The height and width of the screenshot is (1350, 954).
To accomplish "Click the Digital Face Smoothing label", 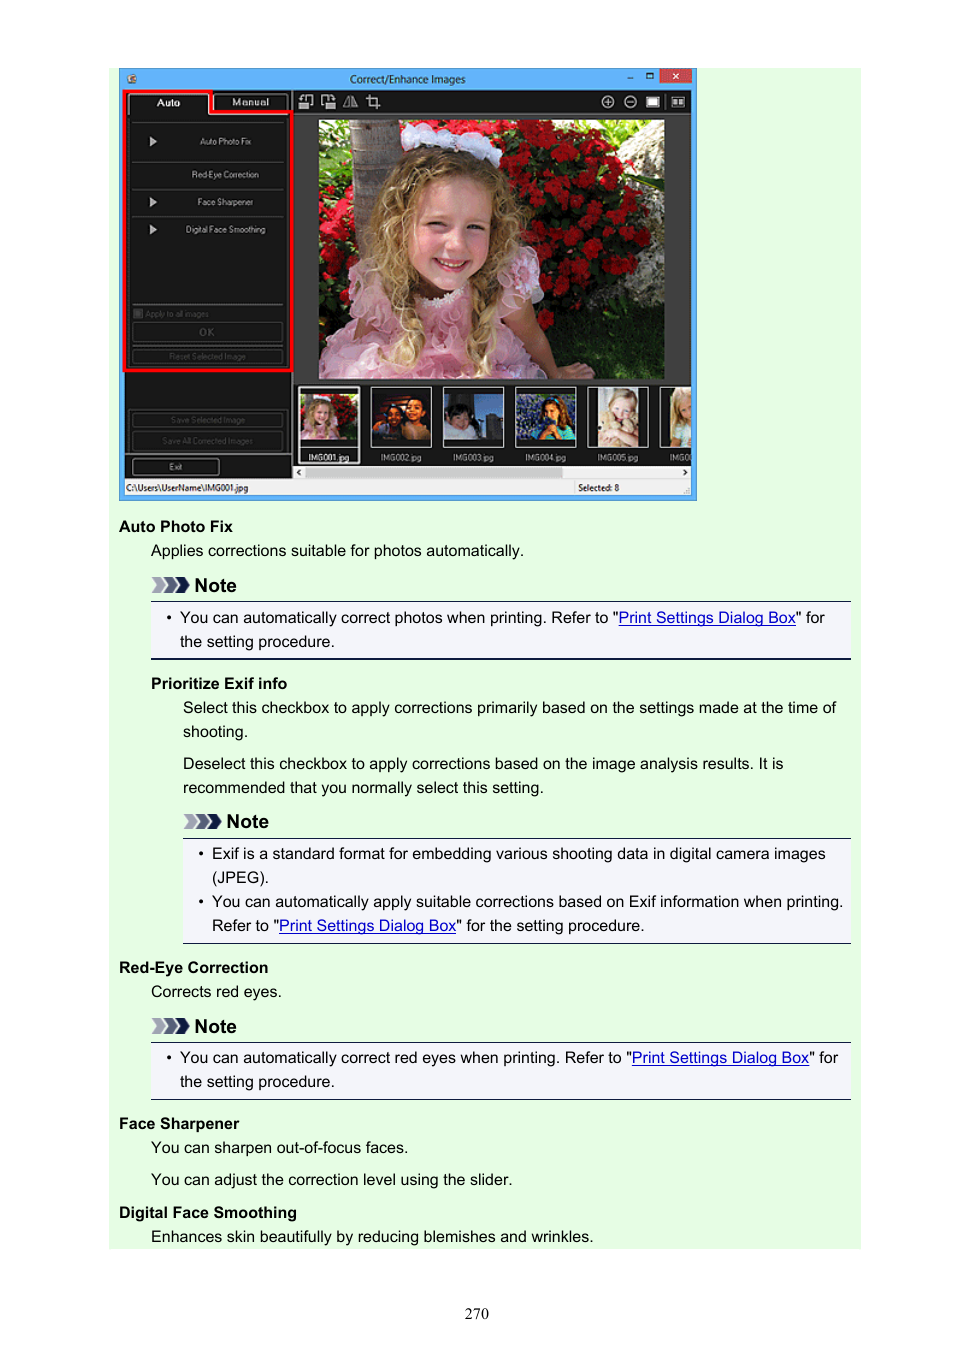I will click(x=225, y=230).
